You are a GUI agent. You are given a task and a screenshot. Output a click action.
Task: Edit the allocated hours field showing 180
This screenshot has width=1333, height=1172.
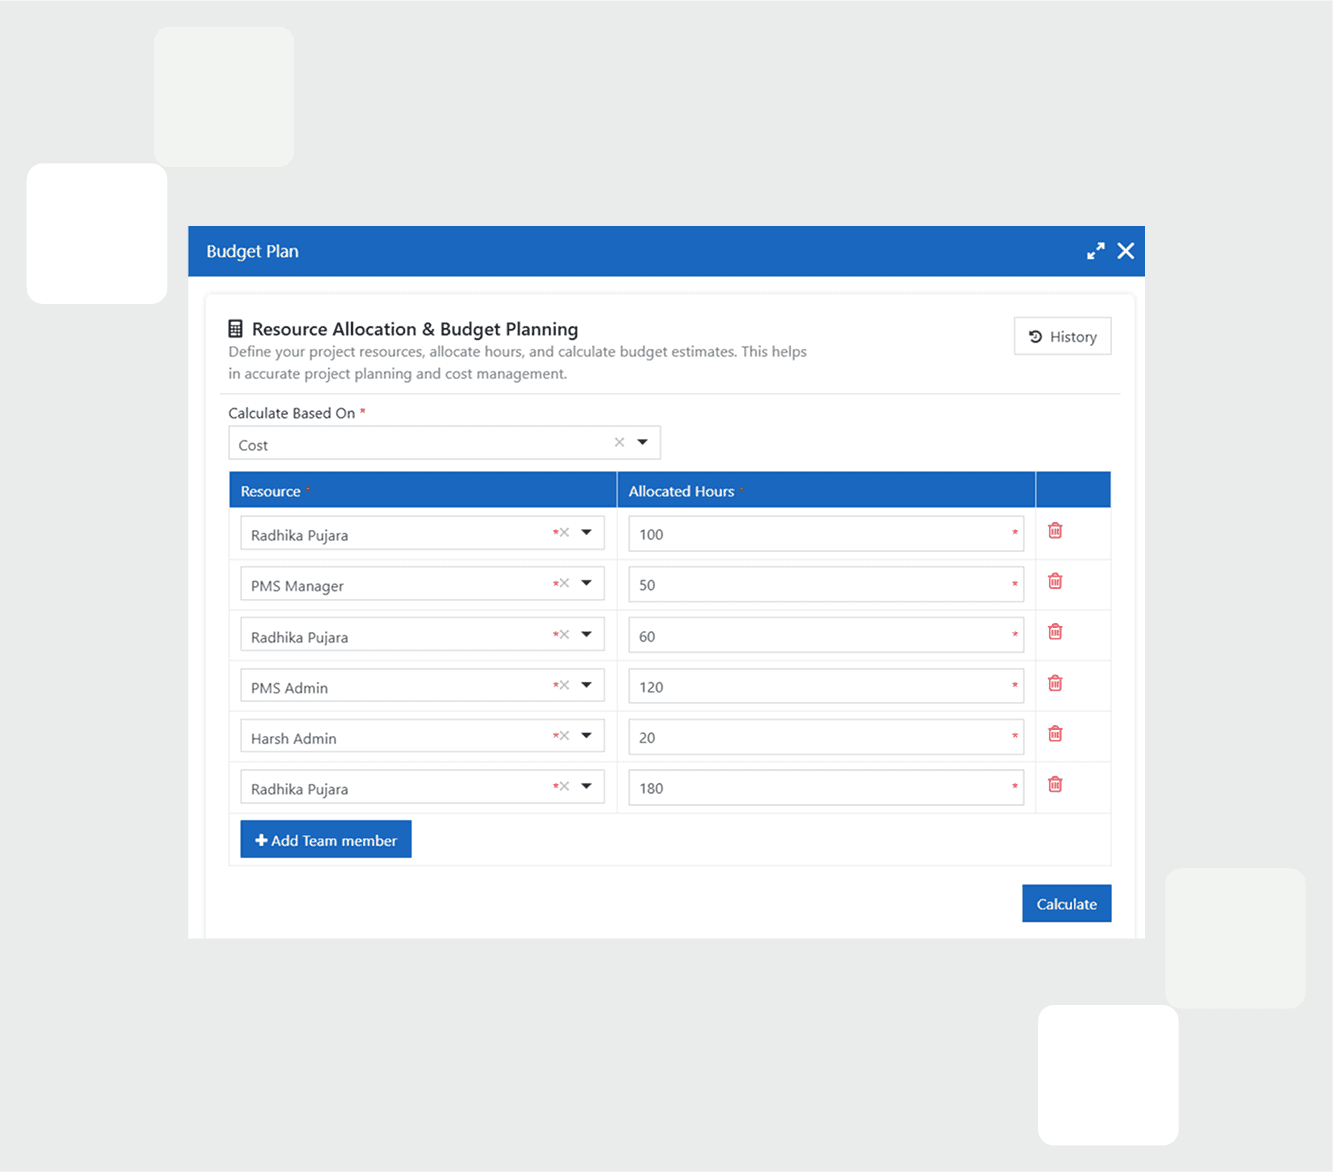tap(826, 788)
